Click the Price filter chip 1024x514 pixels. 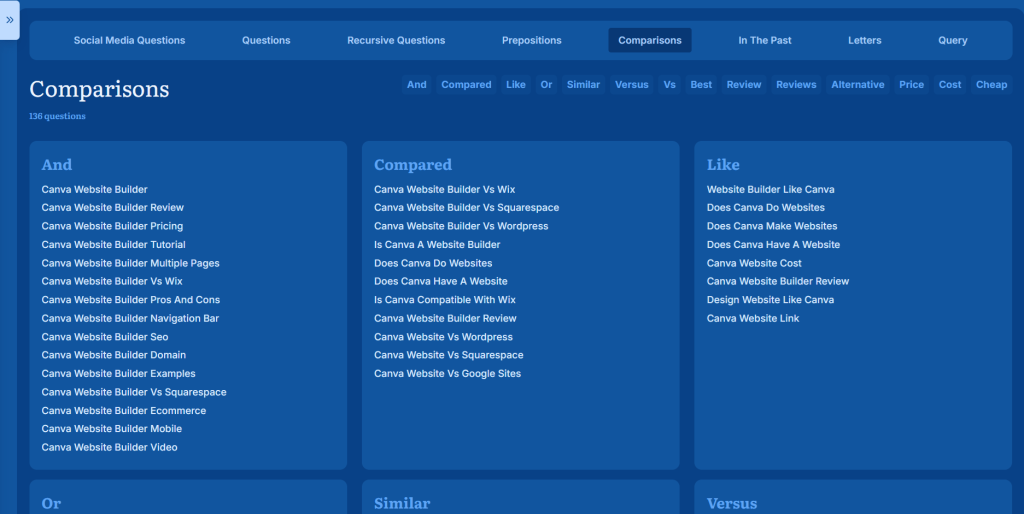click(x=911, y=85)
